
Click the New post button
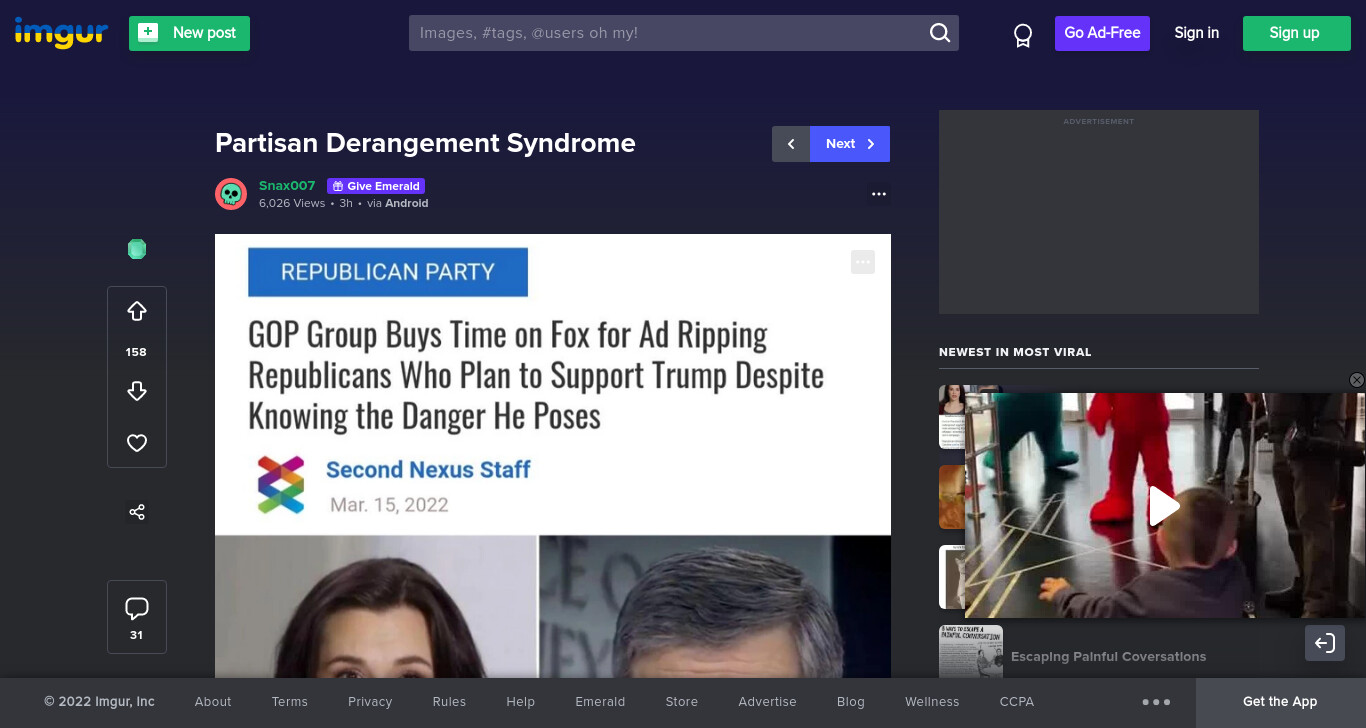(189, 33)
